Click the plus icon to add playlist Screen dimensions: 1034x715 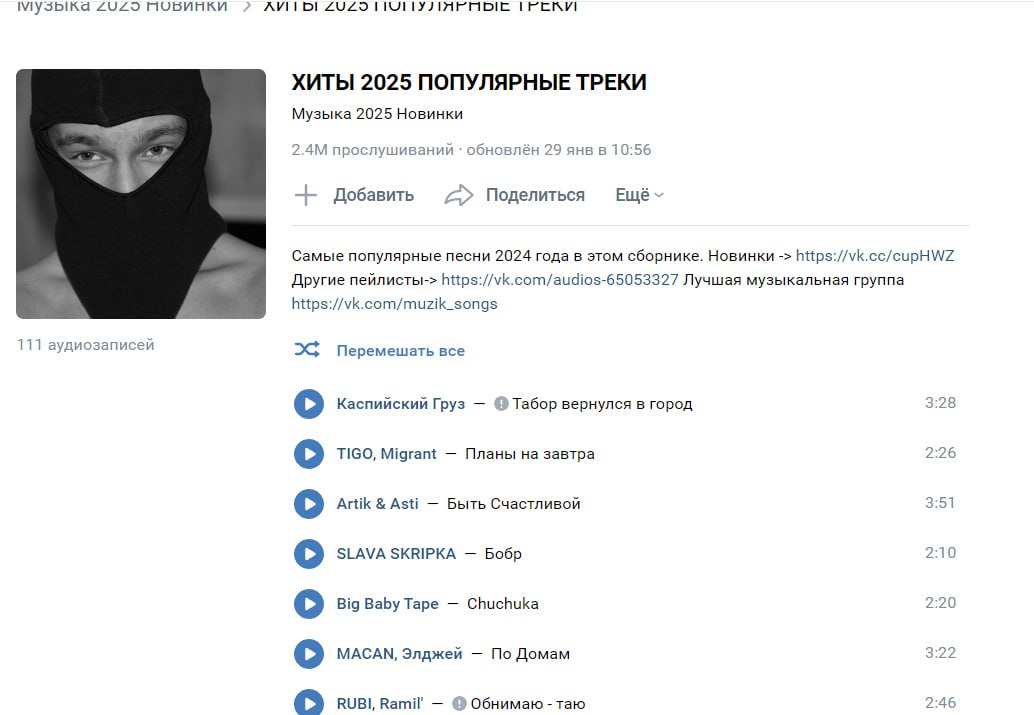coord(305,195)
